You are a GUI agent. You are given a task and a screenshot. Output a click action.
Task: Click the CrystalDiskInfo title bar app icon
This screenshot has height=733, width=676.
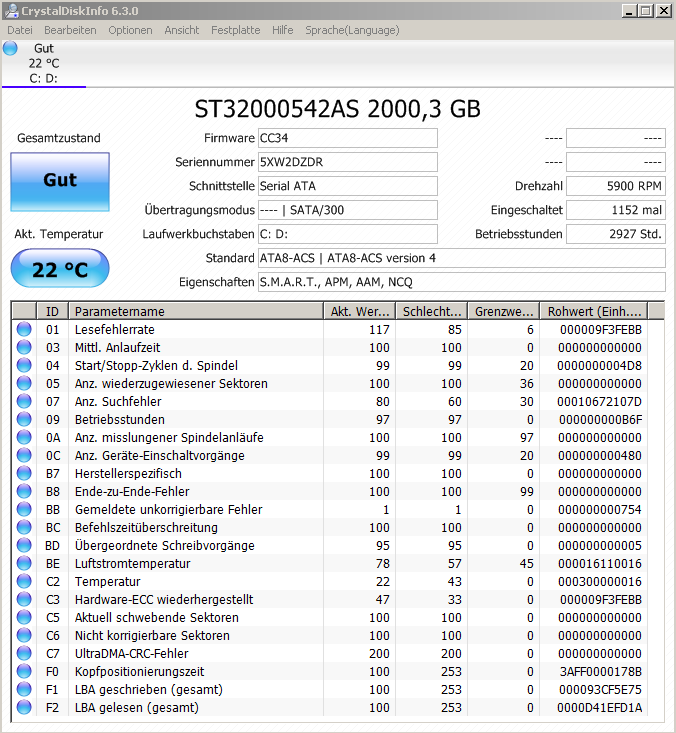11,11
